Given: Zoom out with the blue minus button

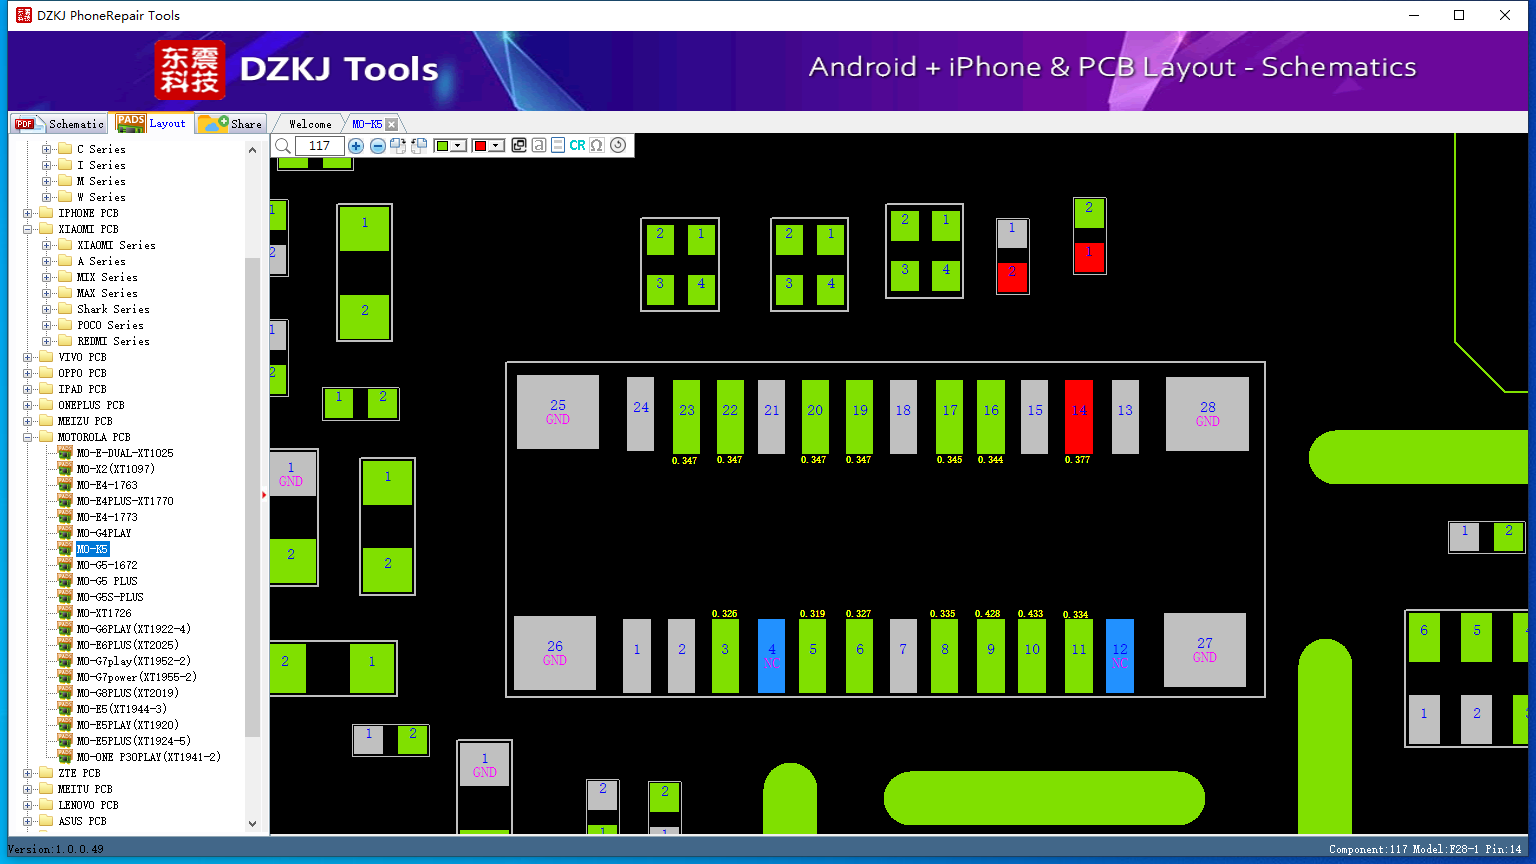Looking at the screenshot, I should point(378,146).
